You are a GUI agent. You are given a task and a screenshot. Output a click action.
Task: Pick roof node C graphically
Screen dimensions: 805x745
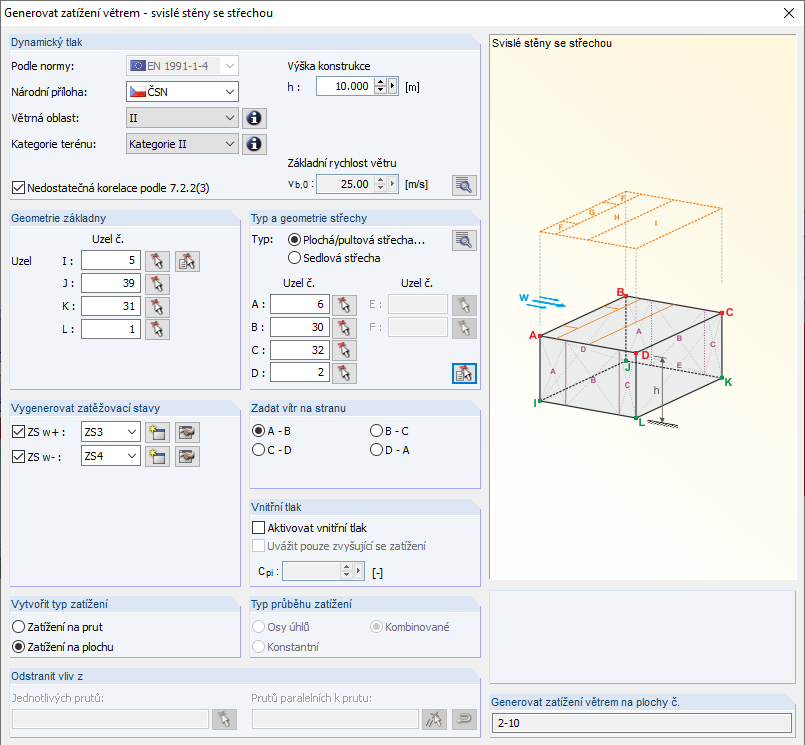344,350
